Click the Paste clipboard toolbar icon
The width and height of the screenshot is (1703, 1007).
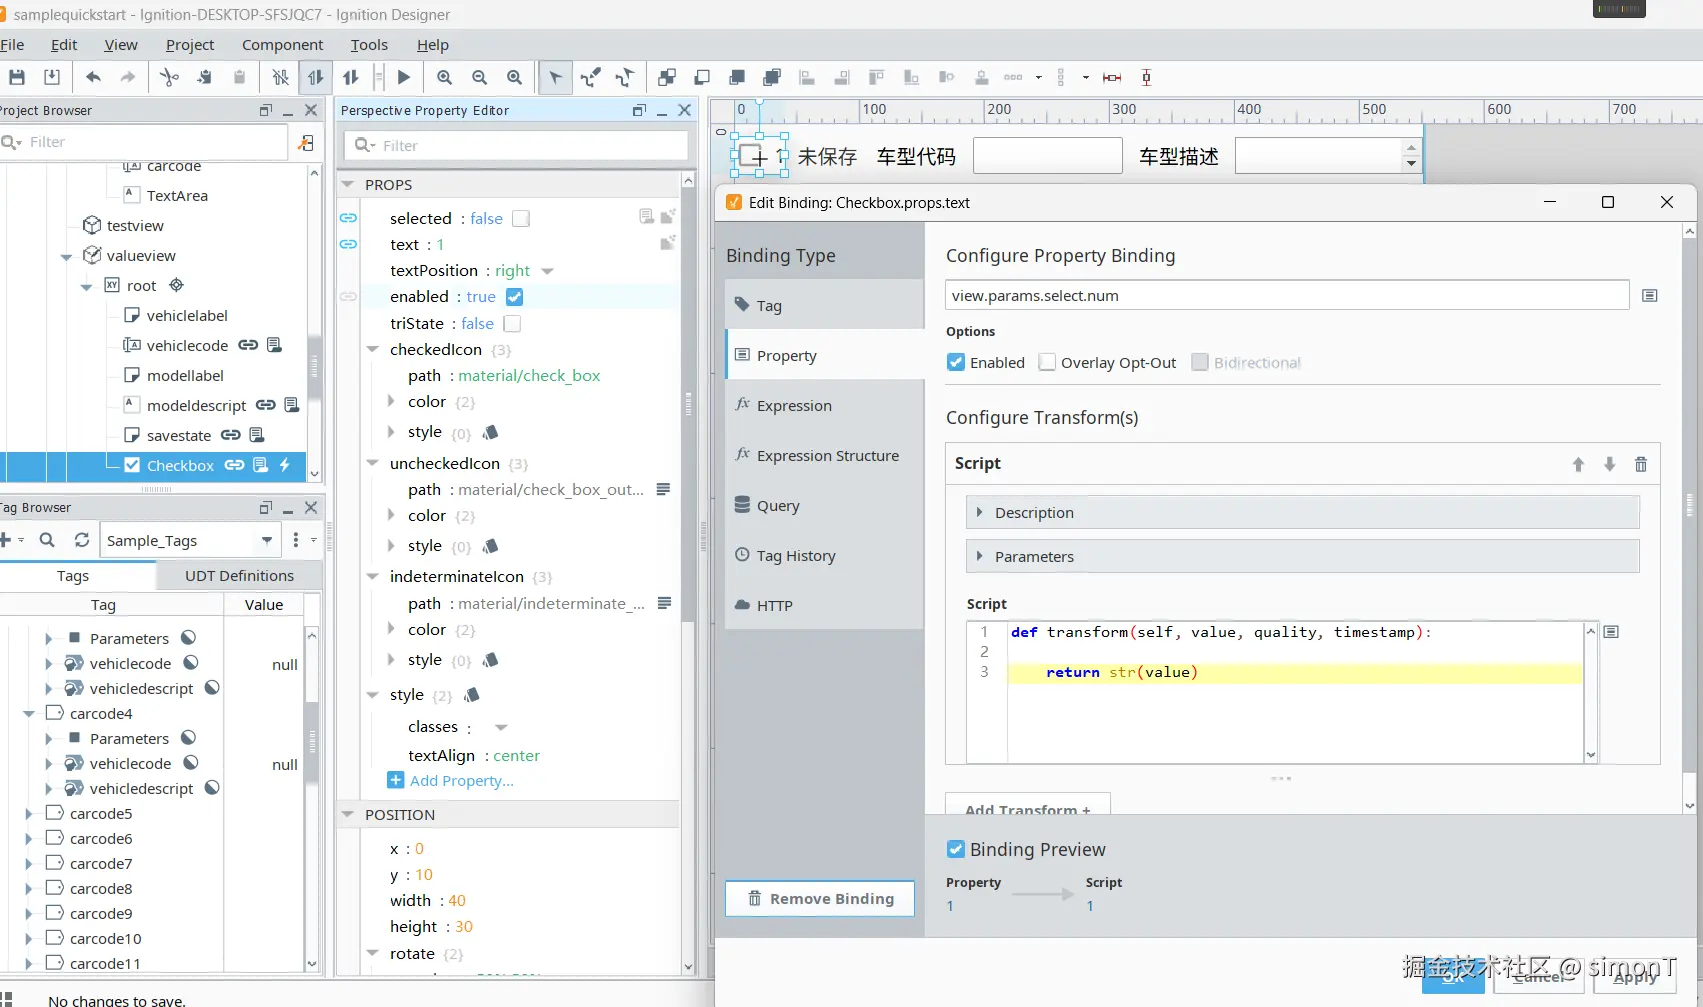[x=239, y=77]
